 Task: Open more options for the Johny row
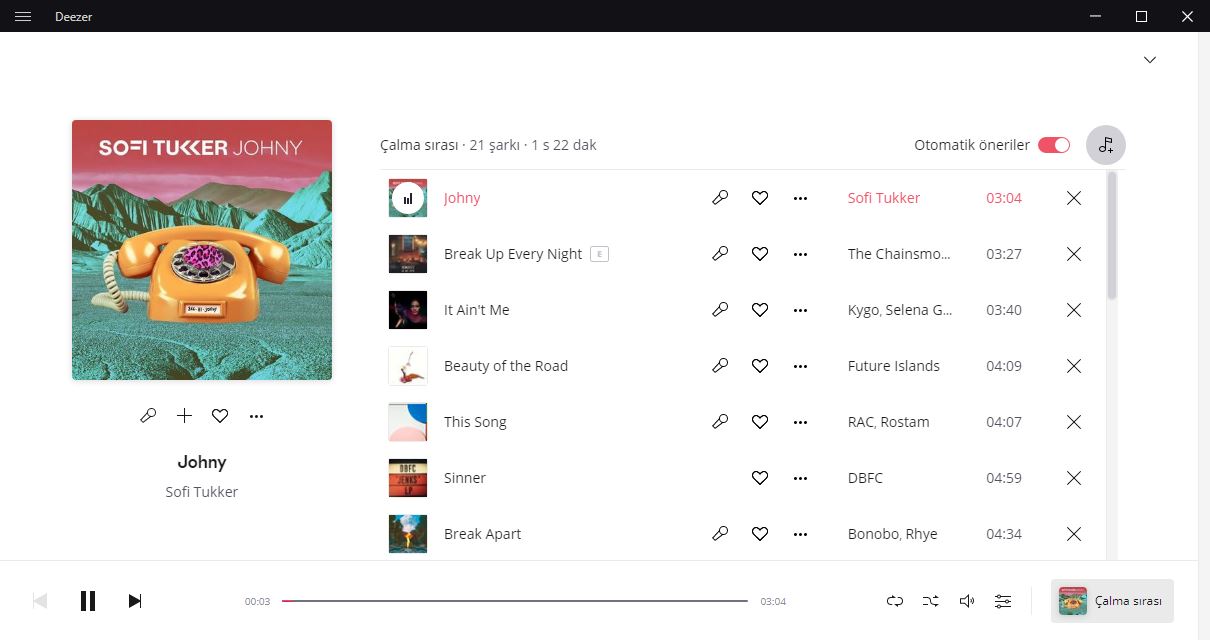[x=800, y=198]
